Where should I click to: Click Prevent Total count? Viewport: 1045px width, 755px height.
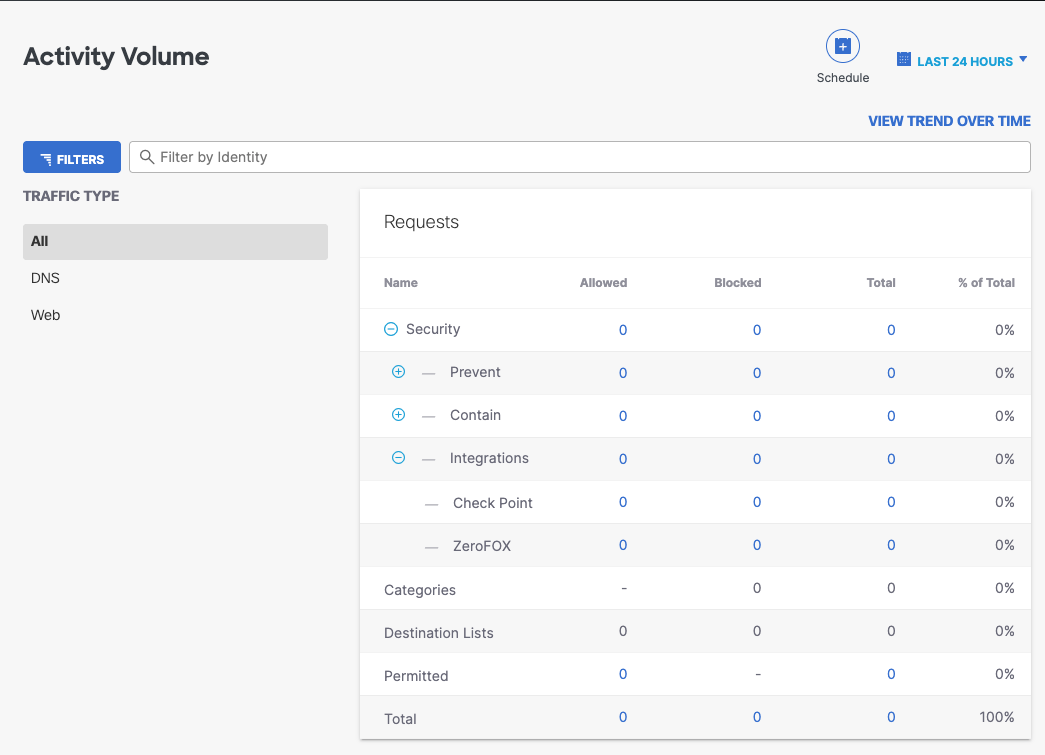pos(891,373)
